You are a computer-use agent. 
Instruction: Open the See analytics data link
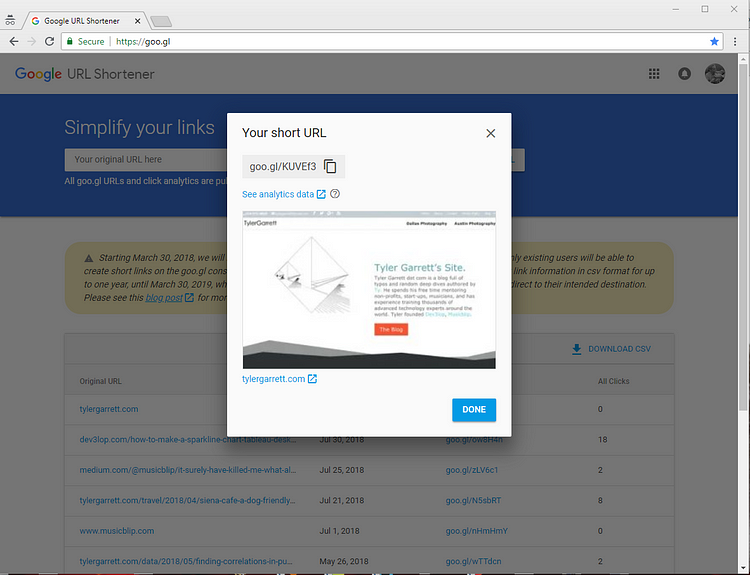[284, 194]
